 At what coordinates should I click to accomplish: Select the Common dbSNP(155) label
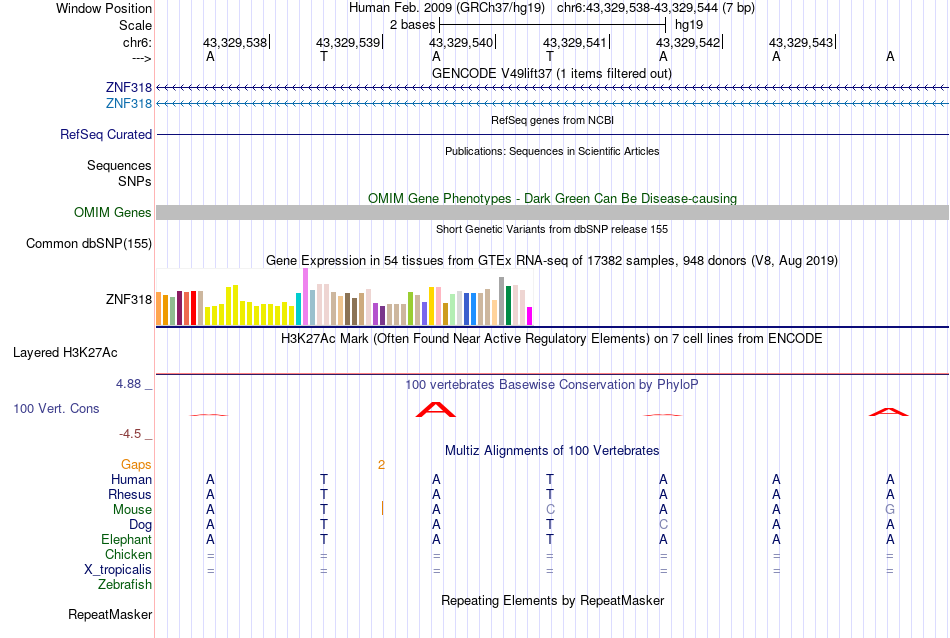point(89,244)
